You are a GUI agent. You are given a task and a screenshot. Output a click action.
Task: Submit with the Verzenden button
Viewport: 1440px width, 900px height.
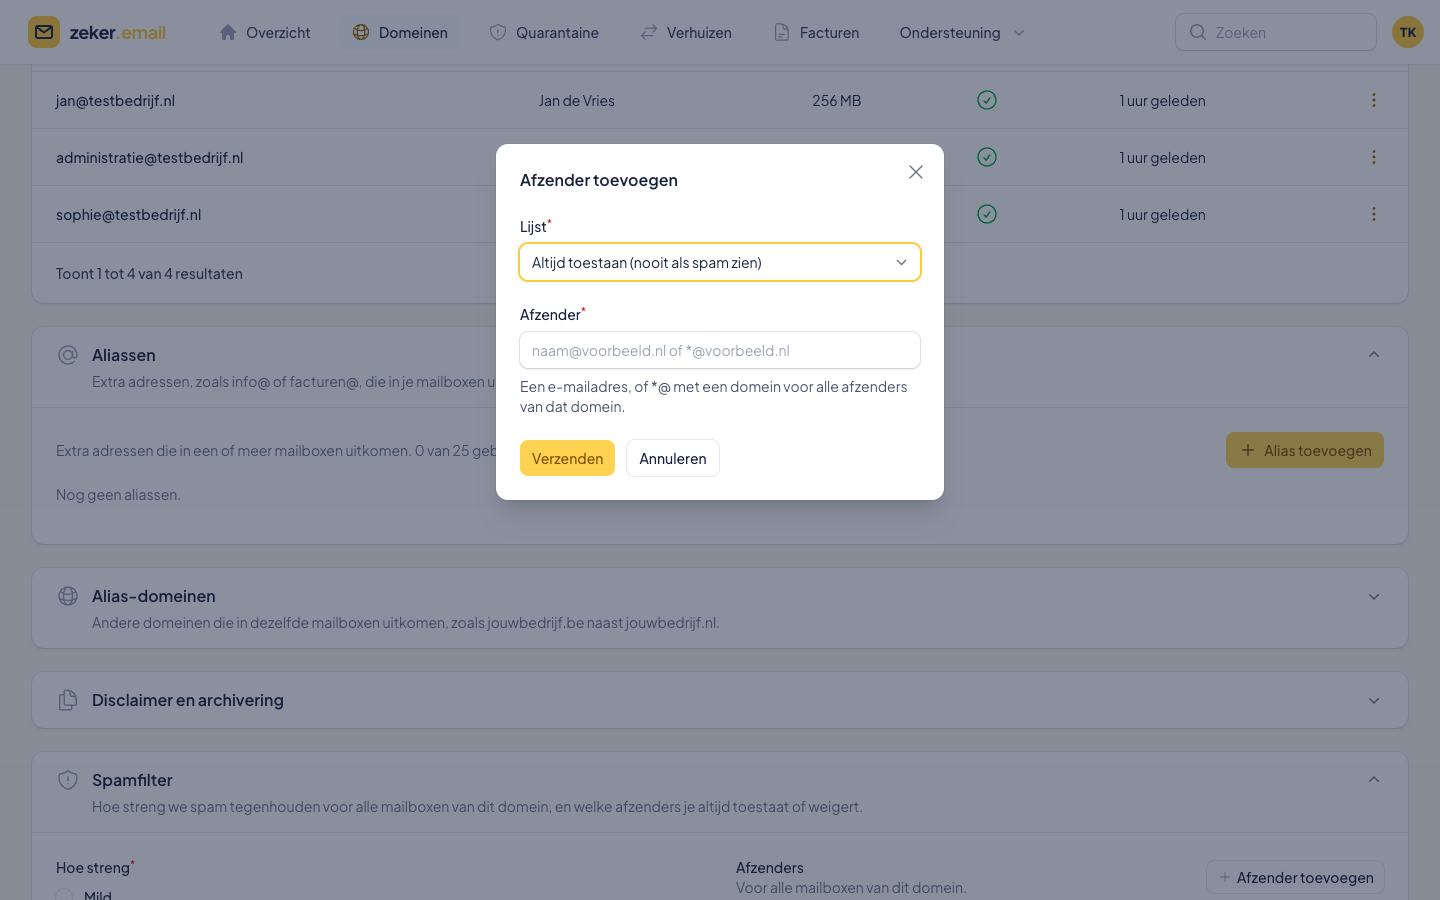pos(567,458)
